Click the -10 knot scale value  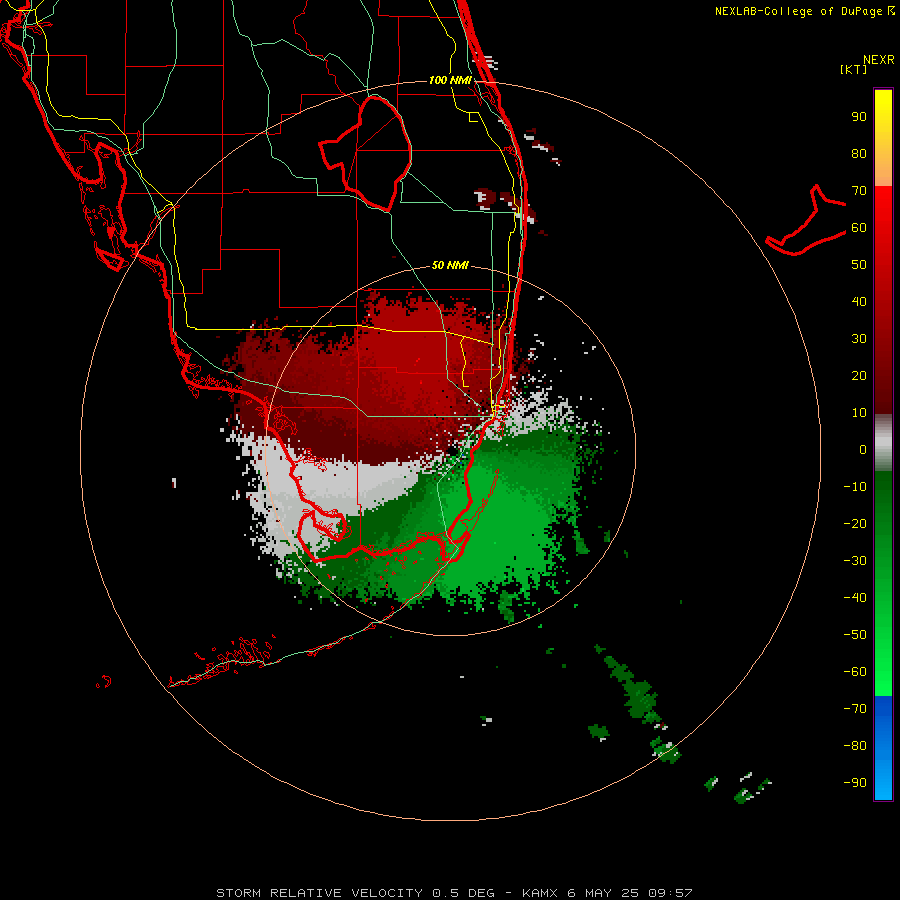point(855,487)
